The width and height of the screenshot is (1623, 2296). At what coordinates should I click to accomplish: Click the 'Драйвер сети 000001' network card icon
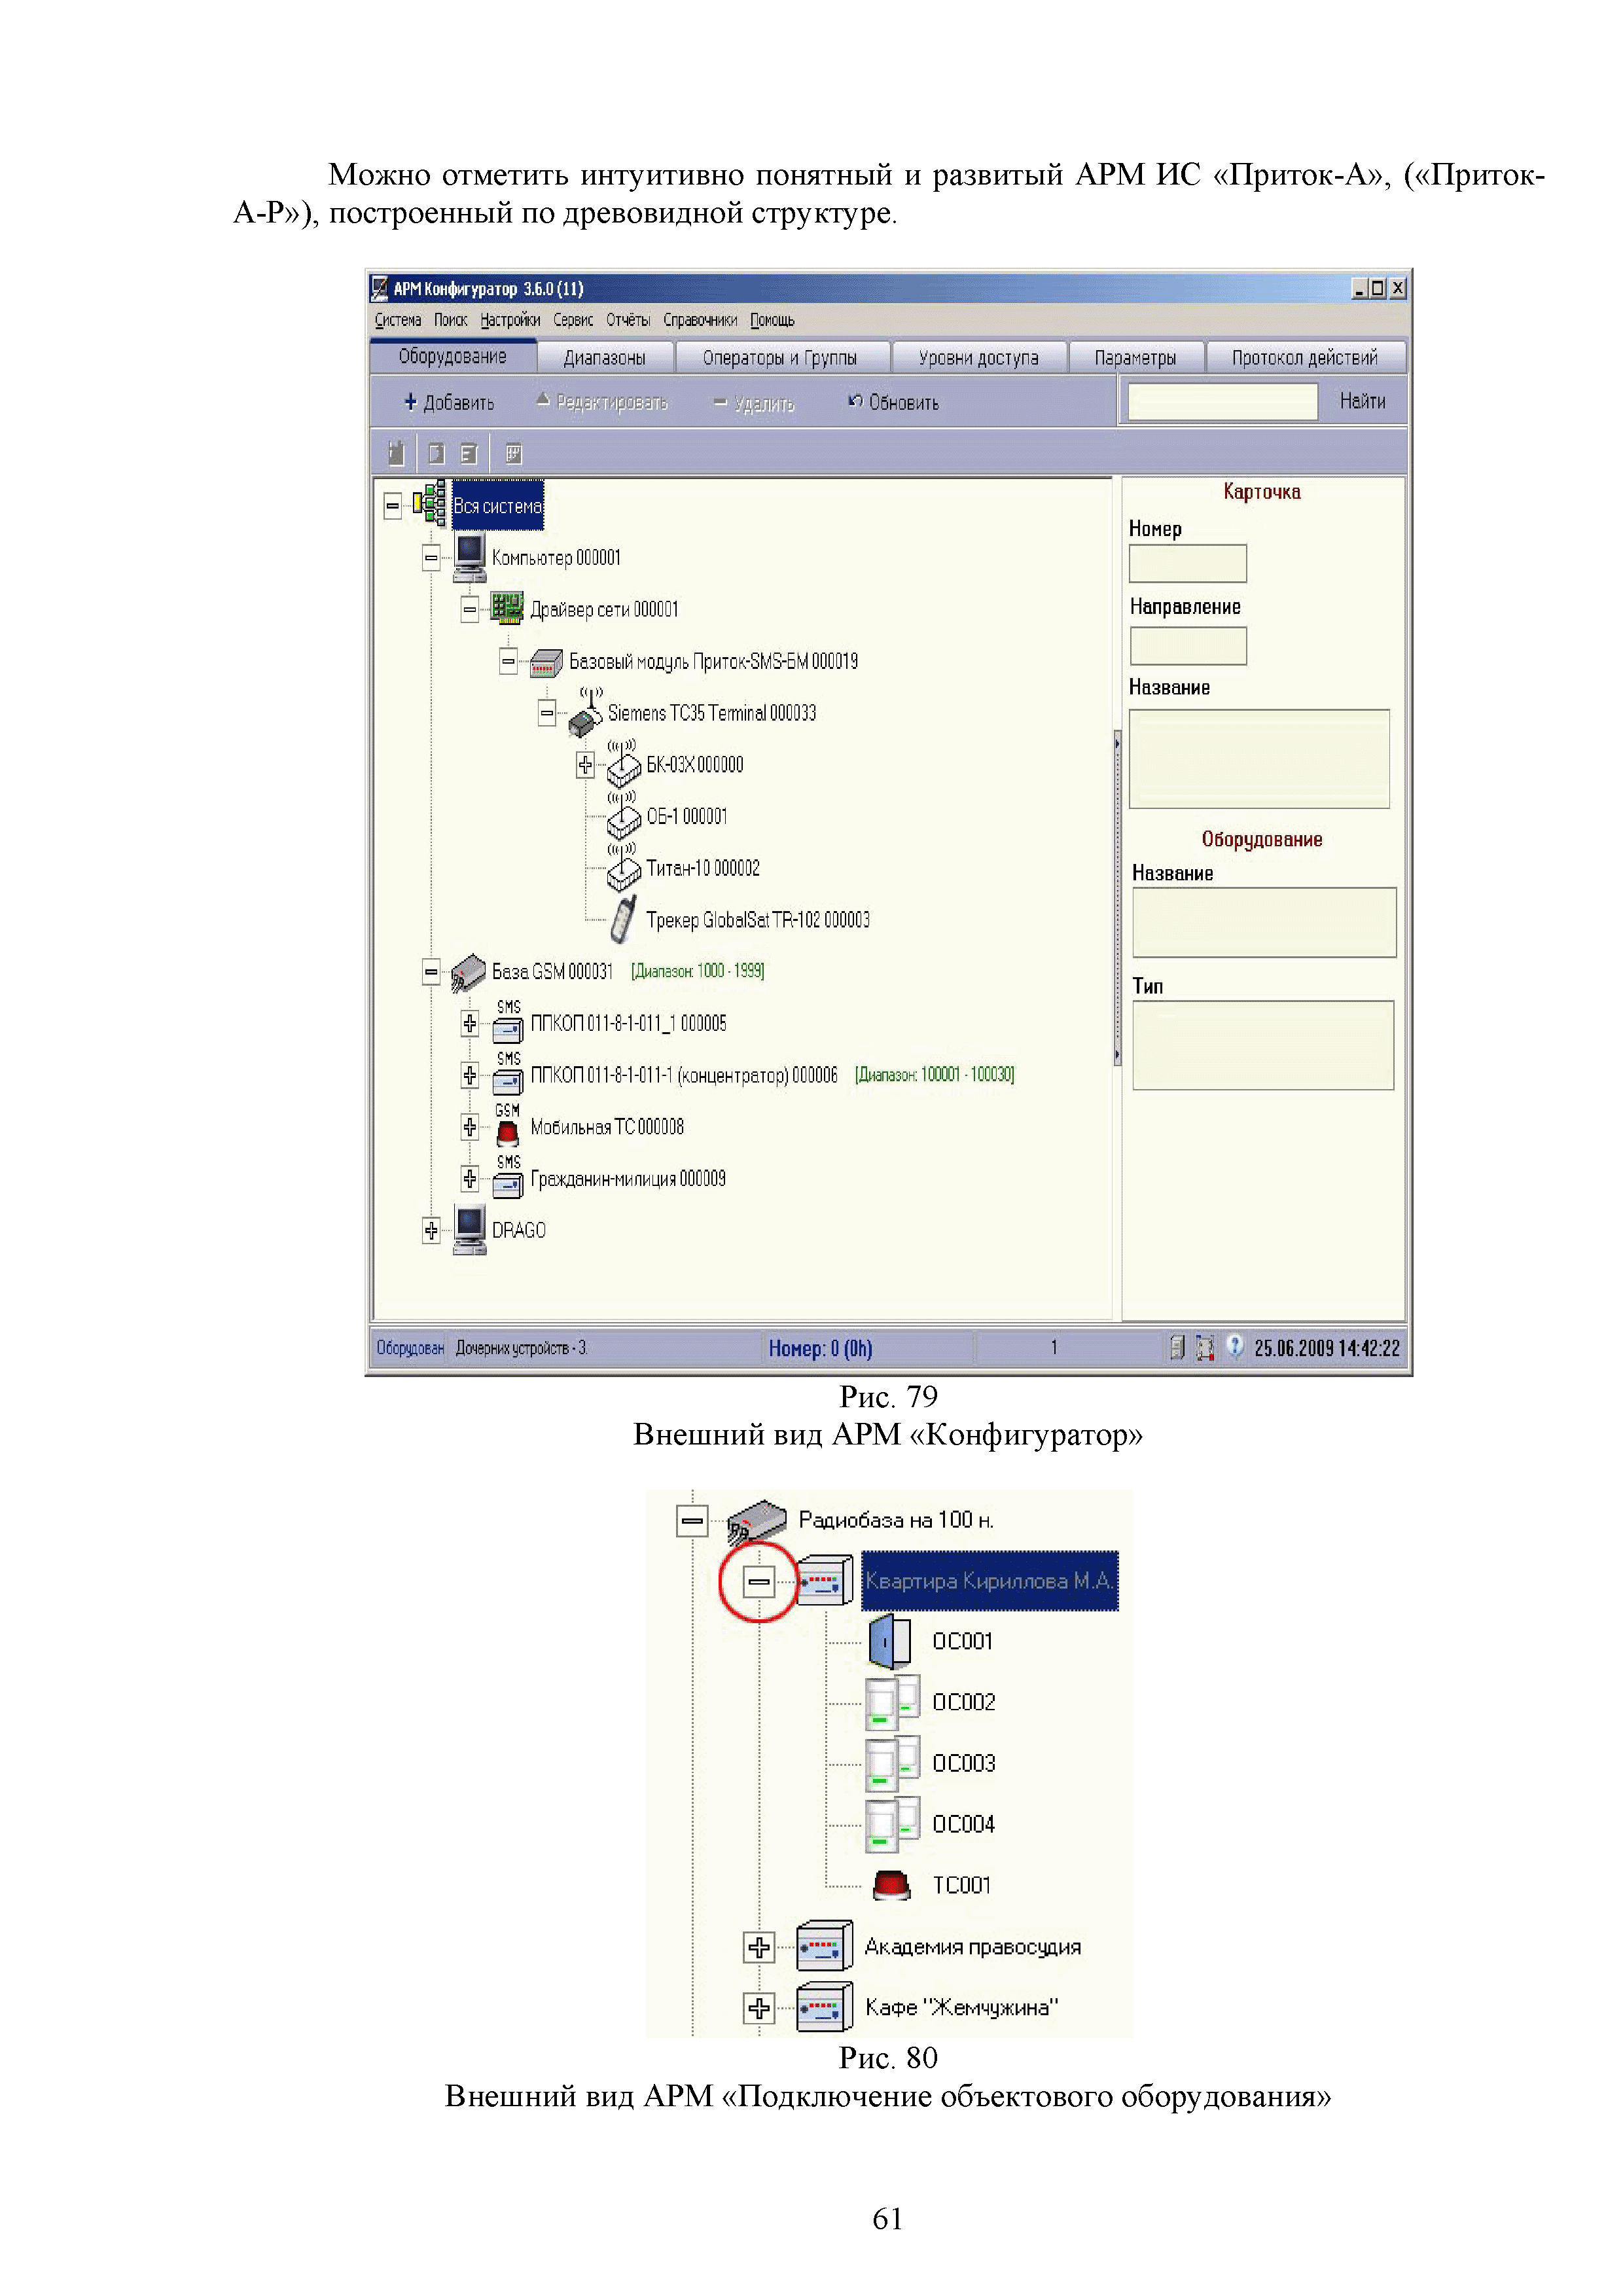pyautogui.click(x=507, y=608)
